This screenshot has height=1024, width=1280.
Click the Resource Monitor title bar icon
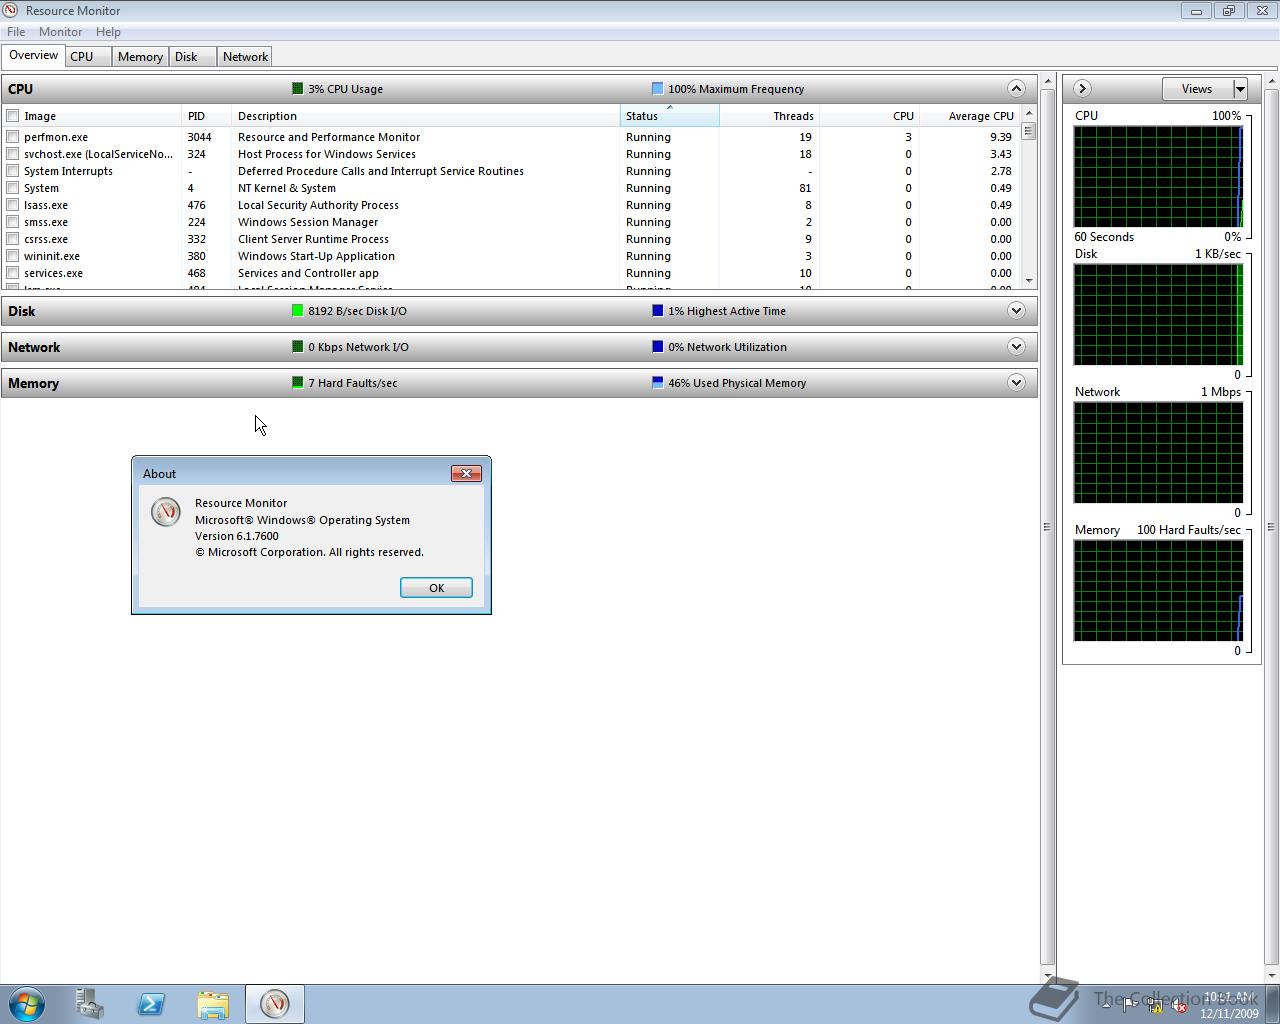pyautogui.click(x=10, y=10)
